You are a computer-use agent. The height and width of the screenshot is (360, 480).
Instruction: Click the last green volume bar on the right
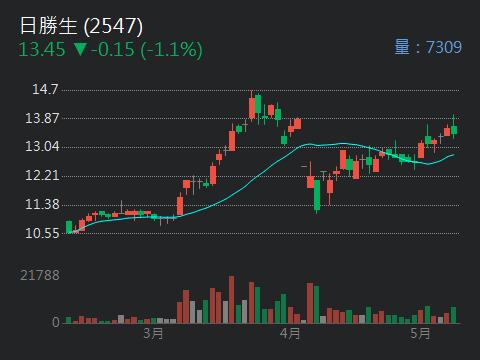[454, 315]
